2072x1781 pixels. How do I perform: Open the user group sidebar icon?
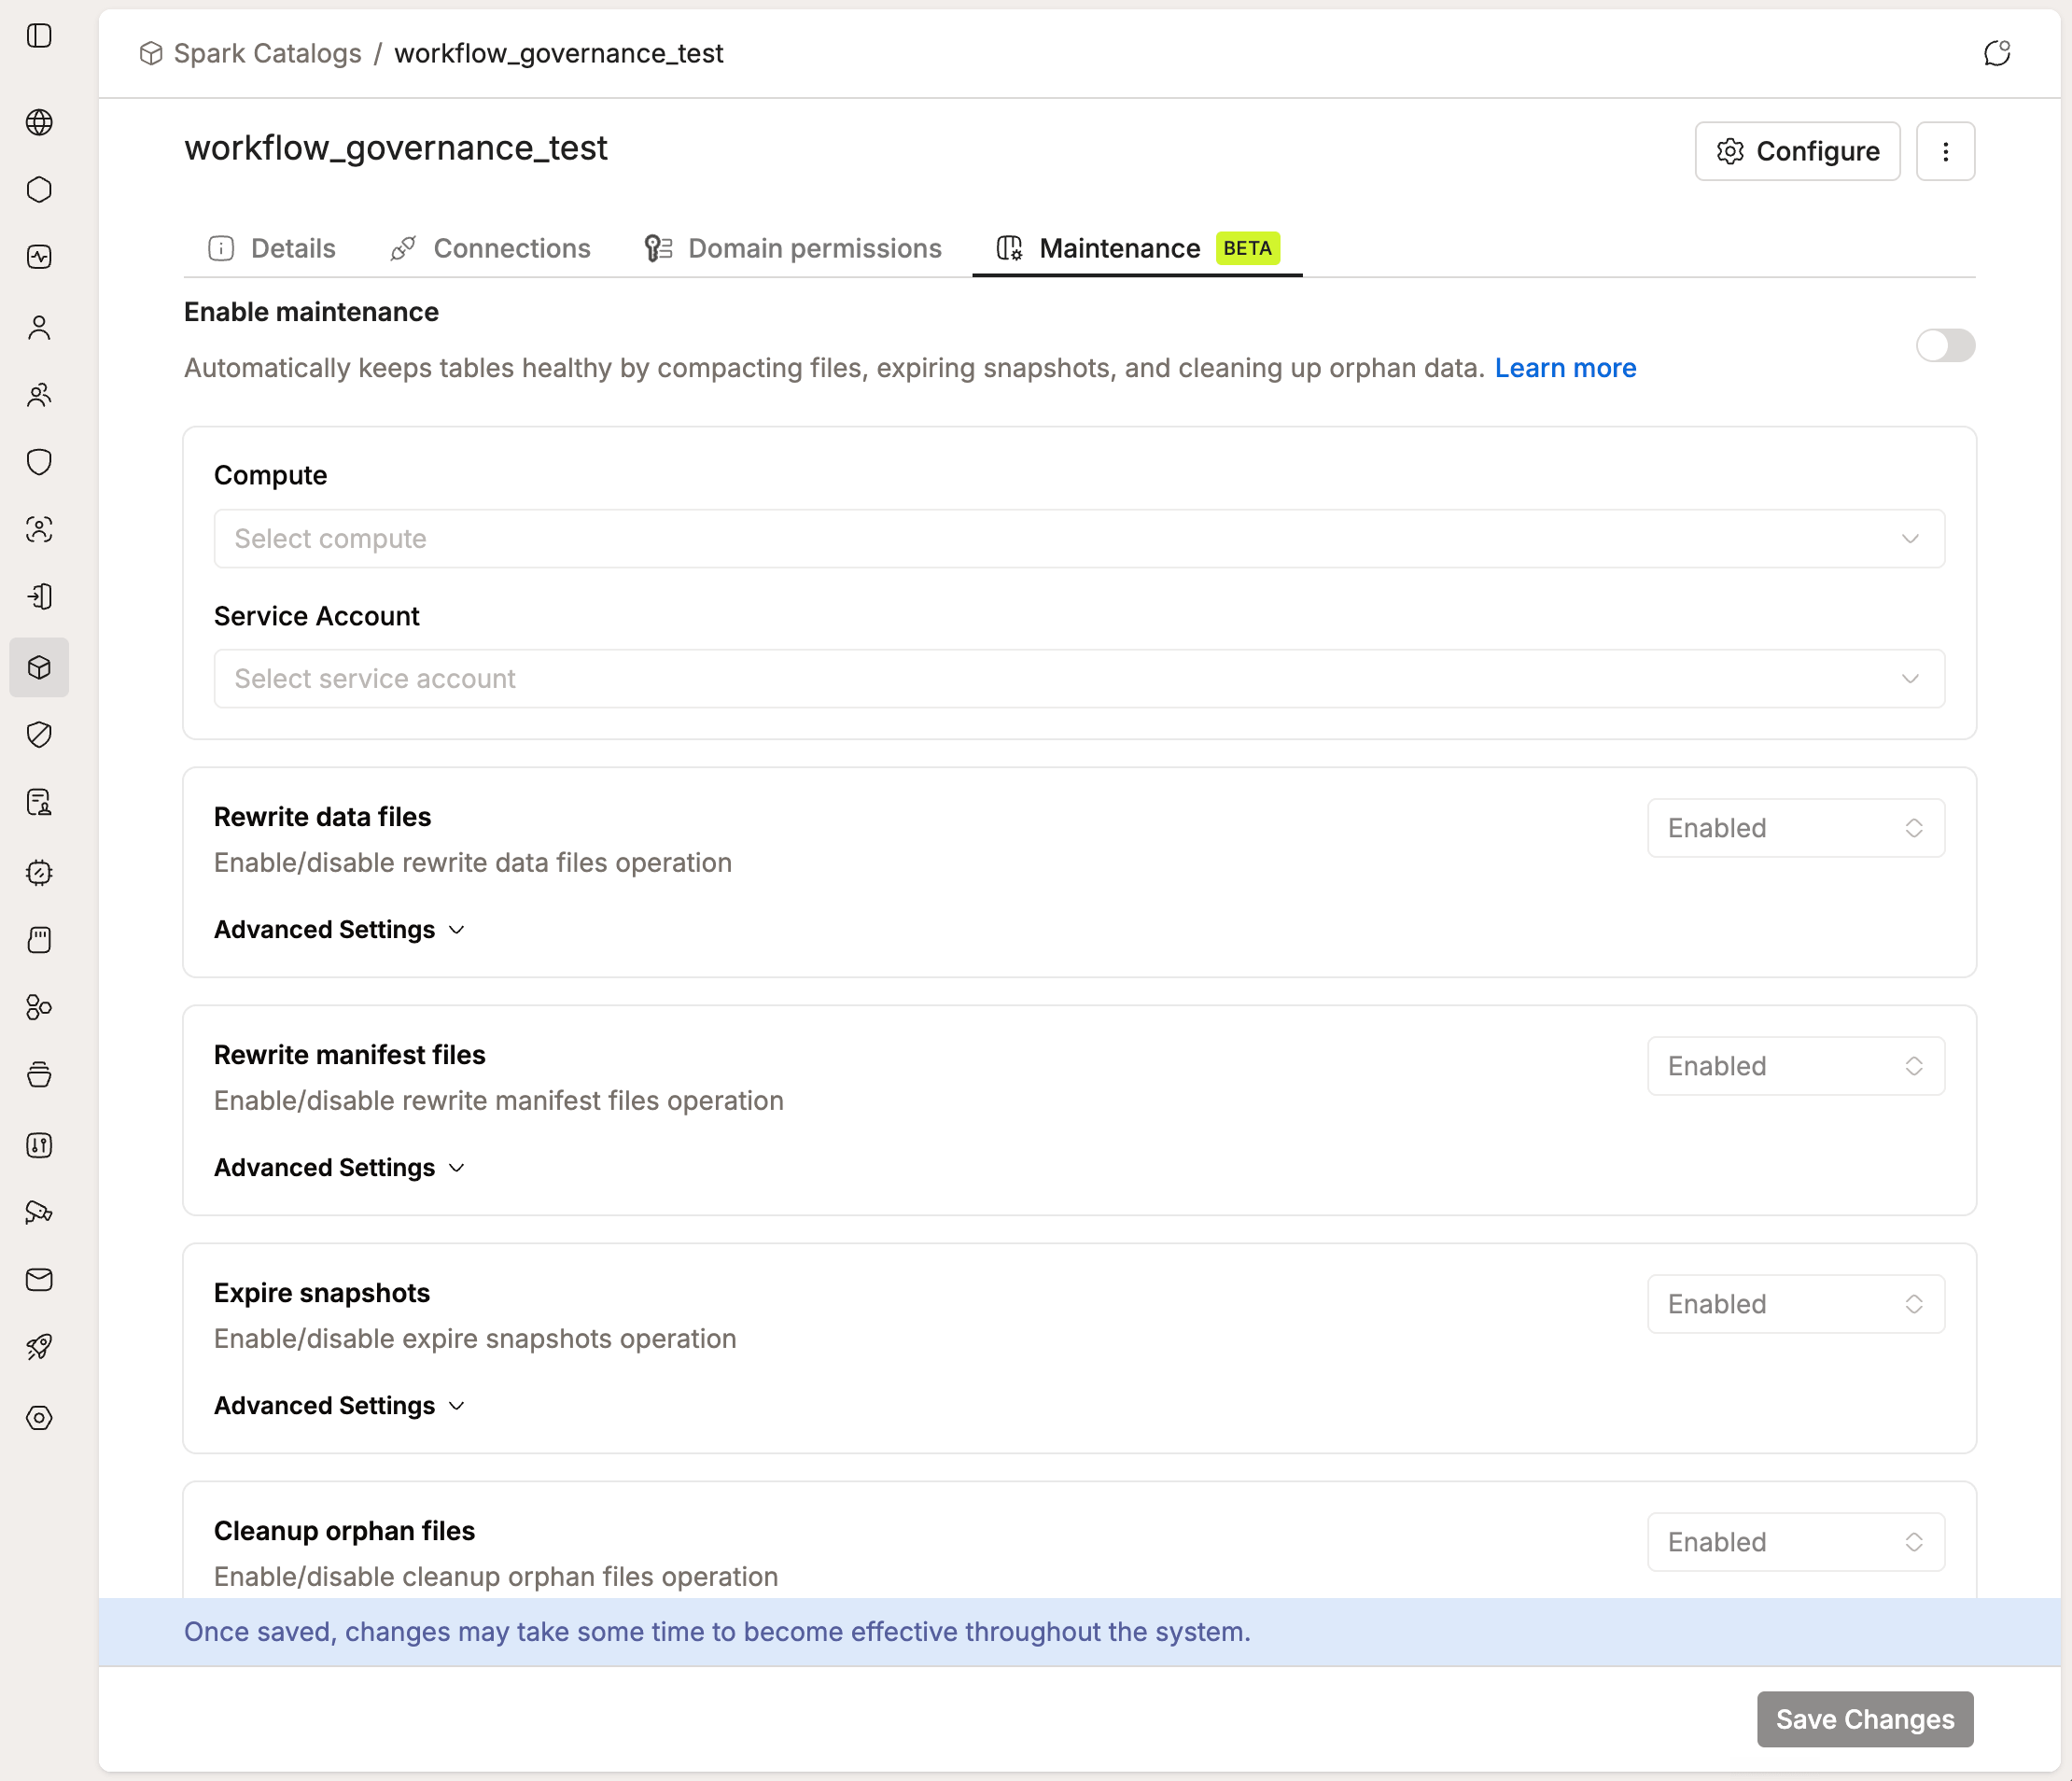tap(39, 395)
